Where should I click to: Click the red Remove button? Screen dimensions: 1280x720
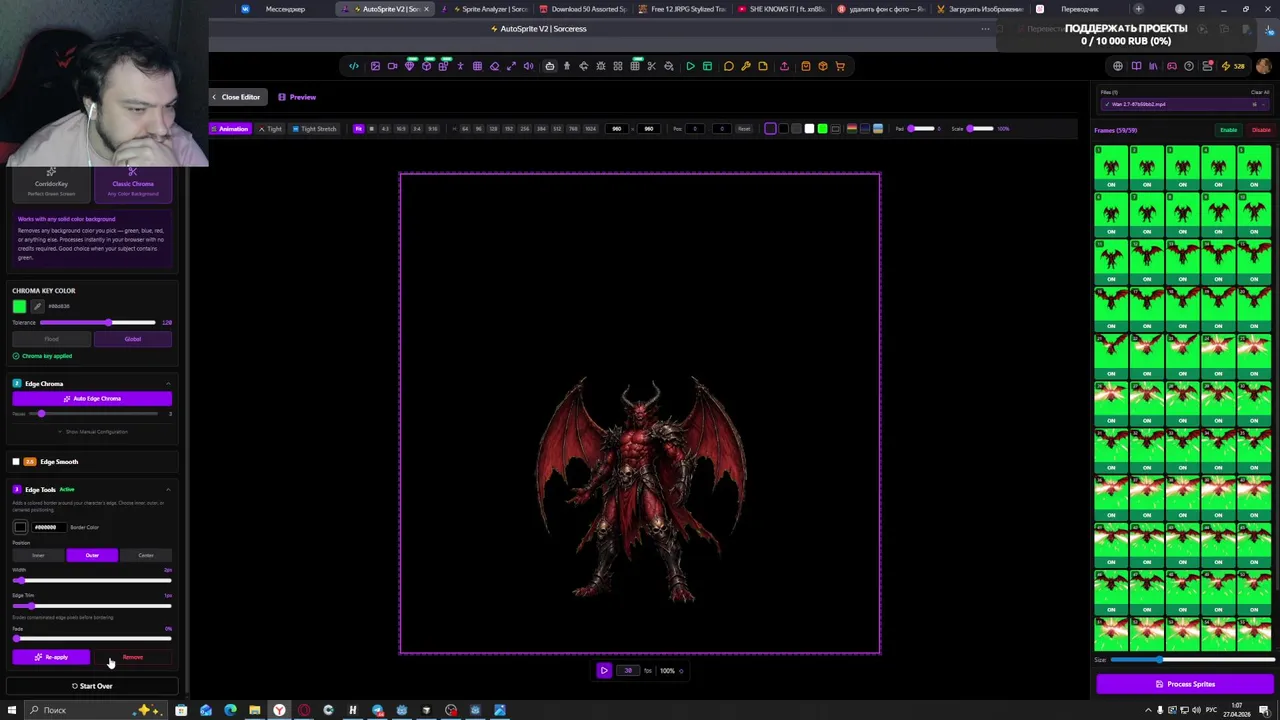click(x=133, y=657)
